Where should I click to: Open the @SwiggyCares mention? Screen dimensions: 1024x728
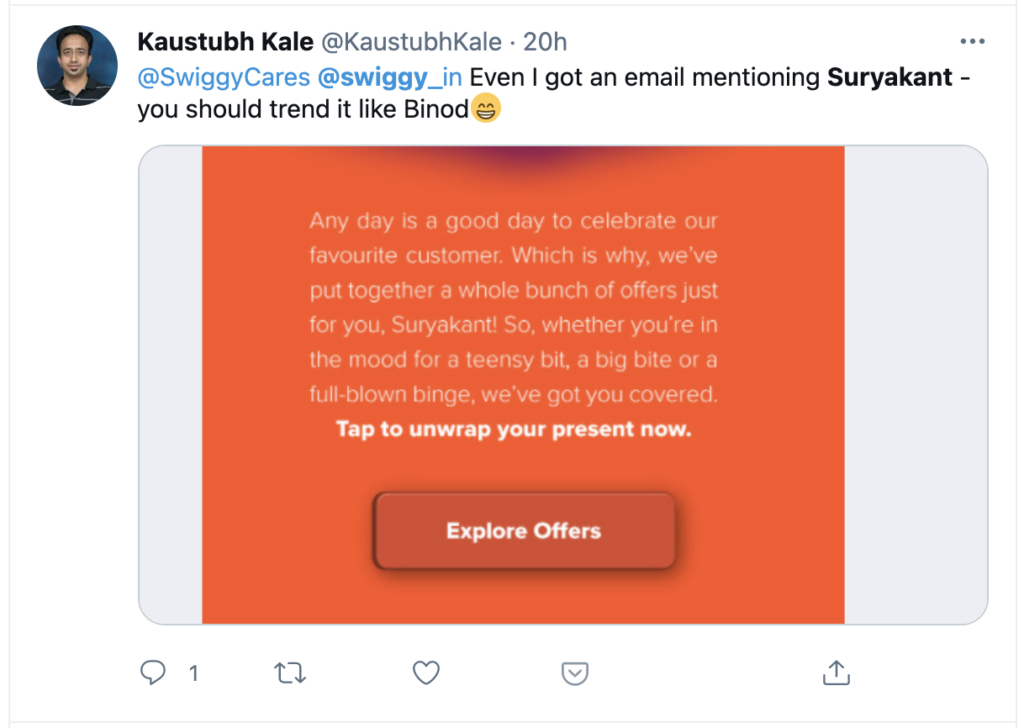pos(224,77)
